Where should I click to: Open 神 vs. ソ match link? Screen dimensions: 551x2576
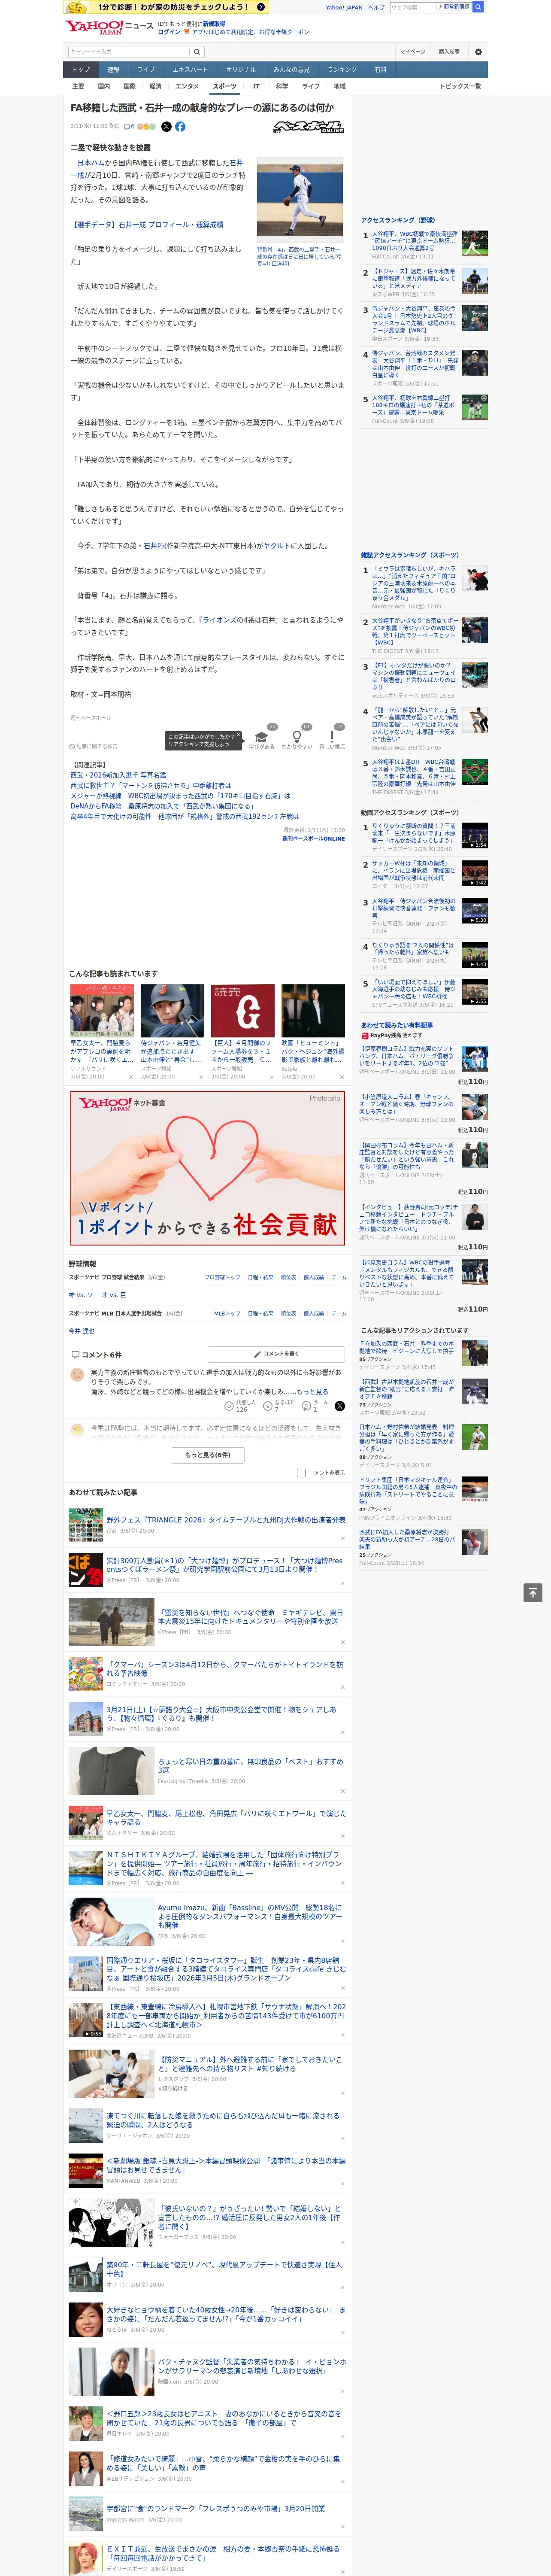[81, 1295]
